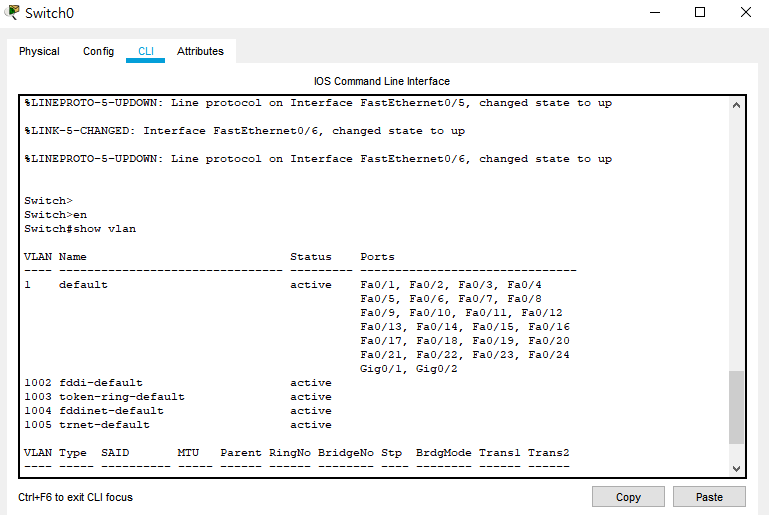Click the 'MTU' column header
769x515 pixels.
click(188, 452)
